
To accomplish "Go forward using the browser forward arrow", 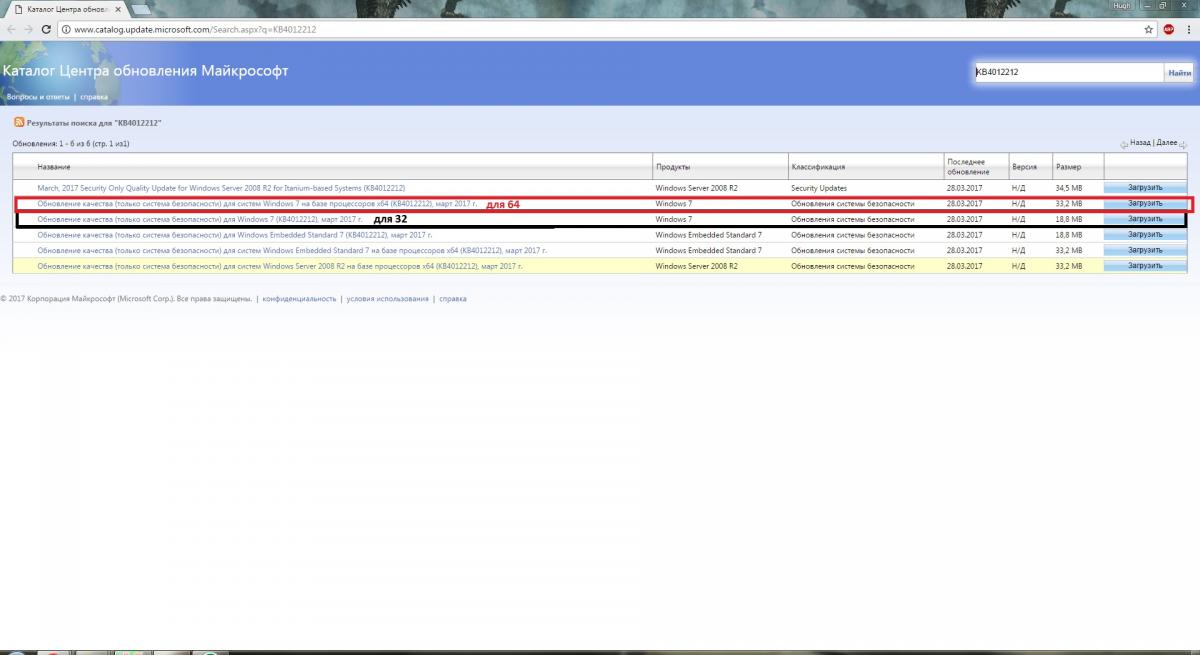I will tap(29, 29).
